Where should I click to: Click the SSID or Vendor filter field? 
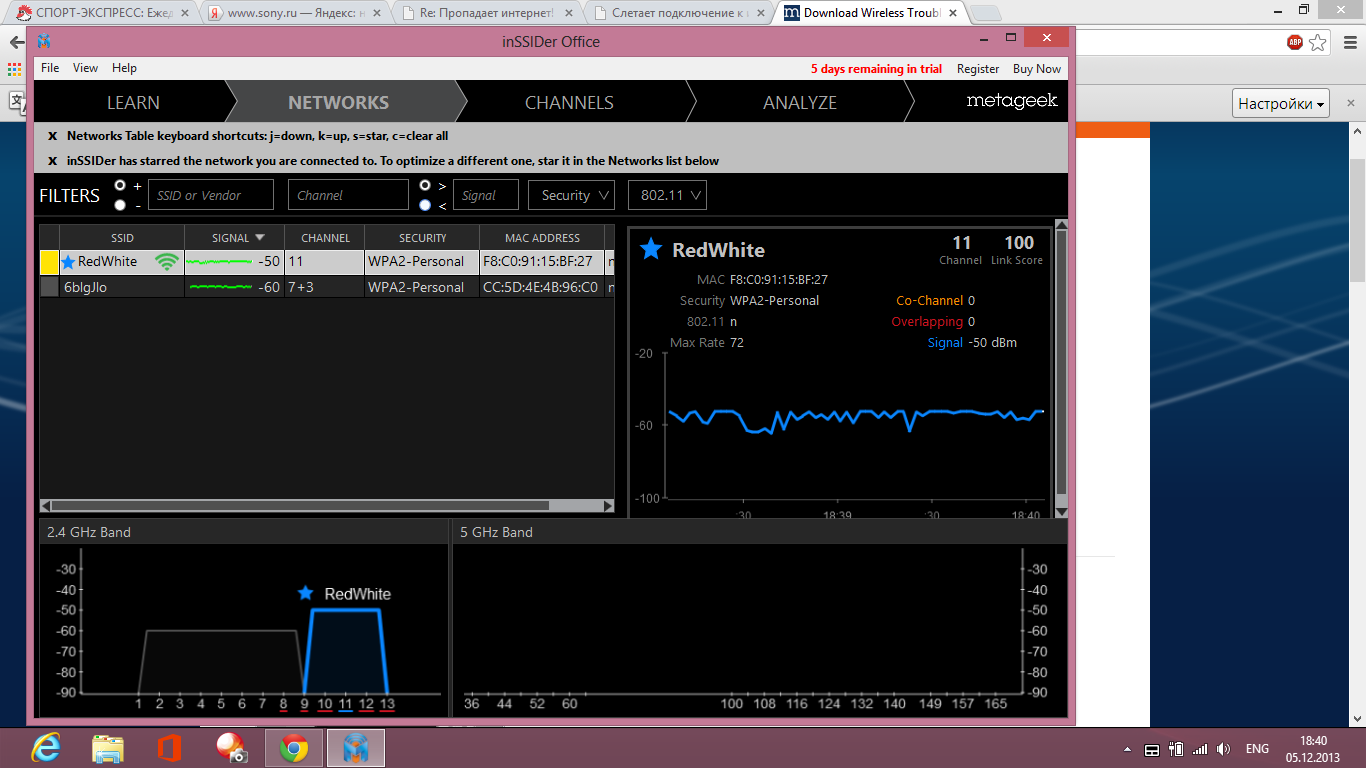point(210,195)
